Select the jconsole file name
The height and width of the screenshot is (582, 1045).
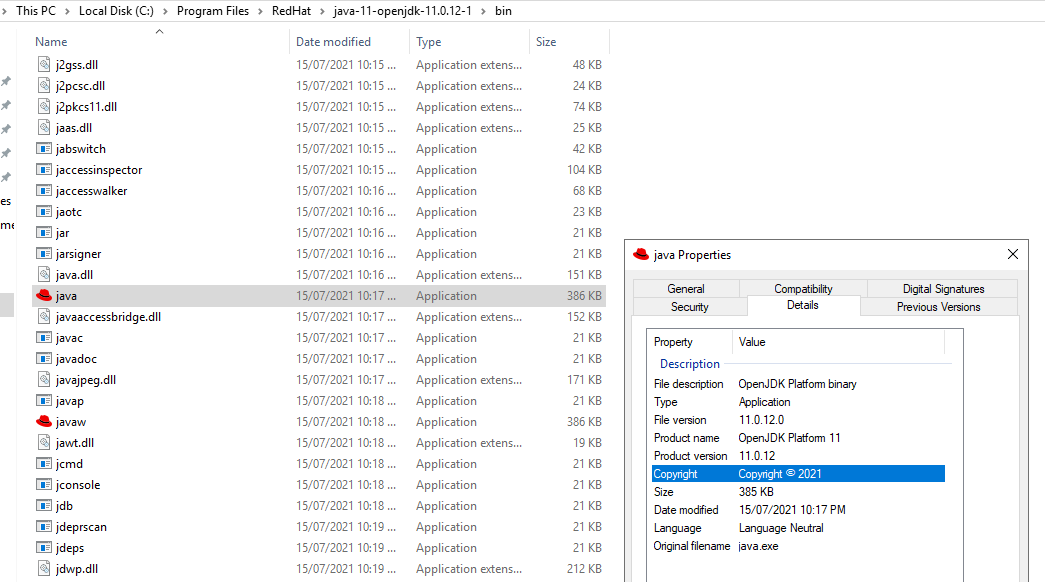(78, 485)
